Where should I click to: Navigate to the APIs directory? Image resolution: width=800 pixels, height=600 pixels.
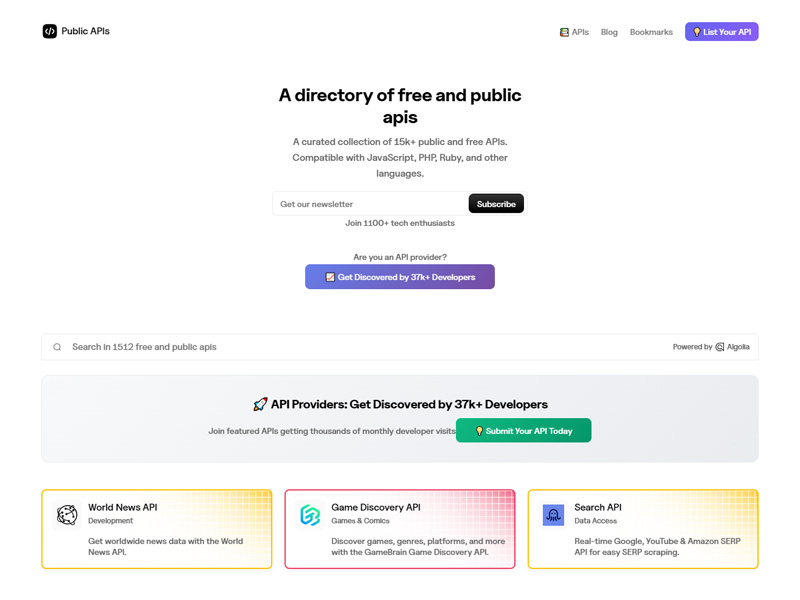tap(578, 31)
